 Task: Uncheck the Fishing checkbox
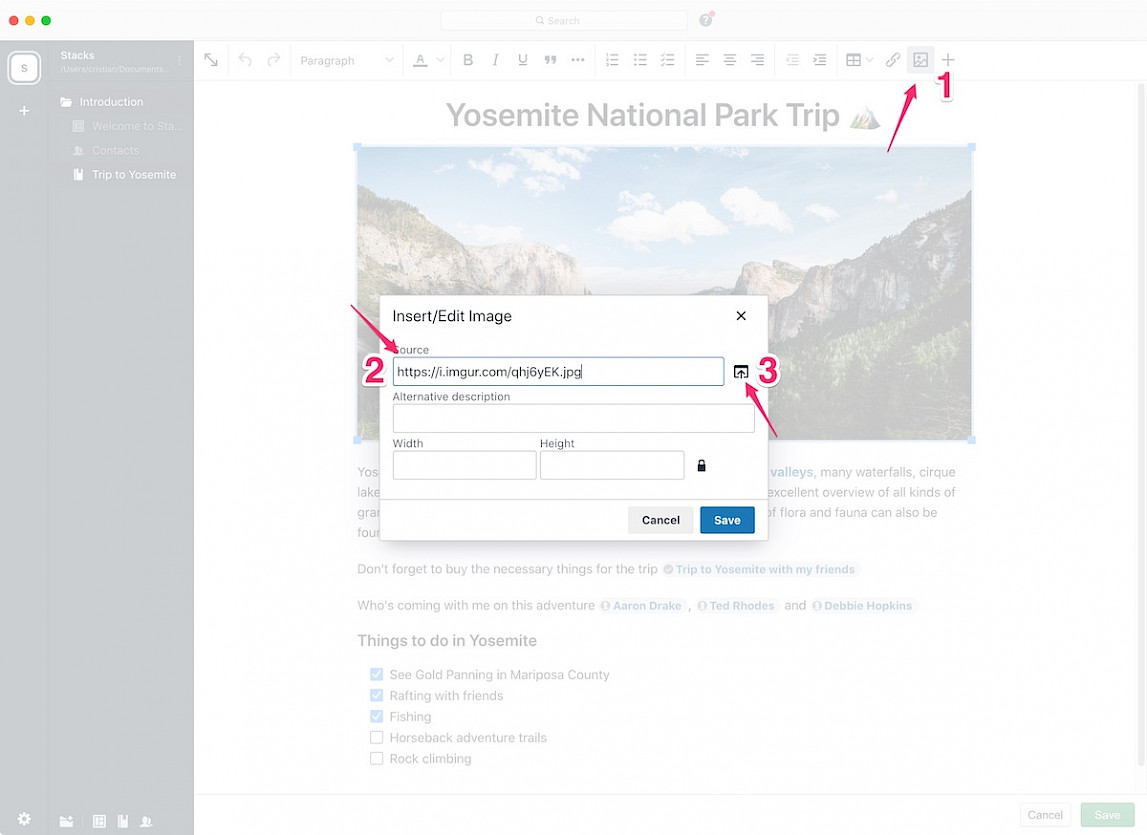(377, 716)
